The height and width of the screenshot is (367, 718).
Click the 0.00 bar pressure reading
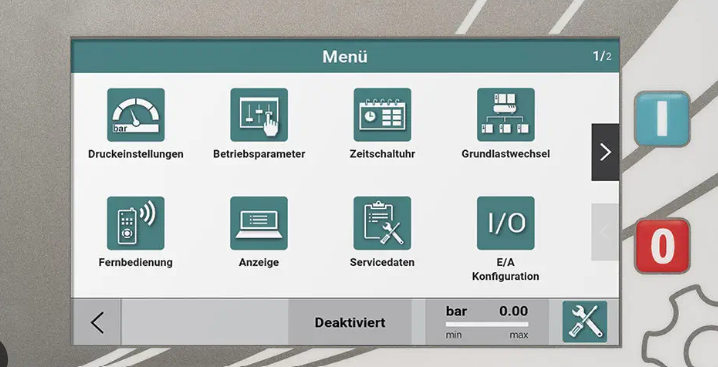513,311
